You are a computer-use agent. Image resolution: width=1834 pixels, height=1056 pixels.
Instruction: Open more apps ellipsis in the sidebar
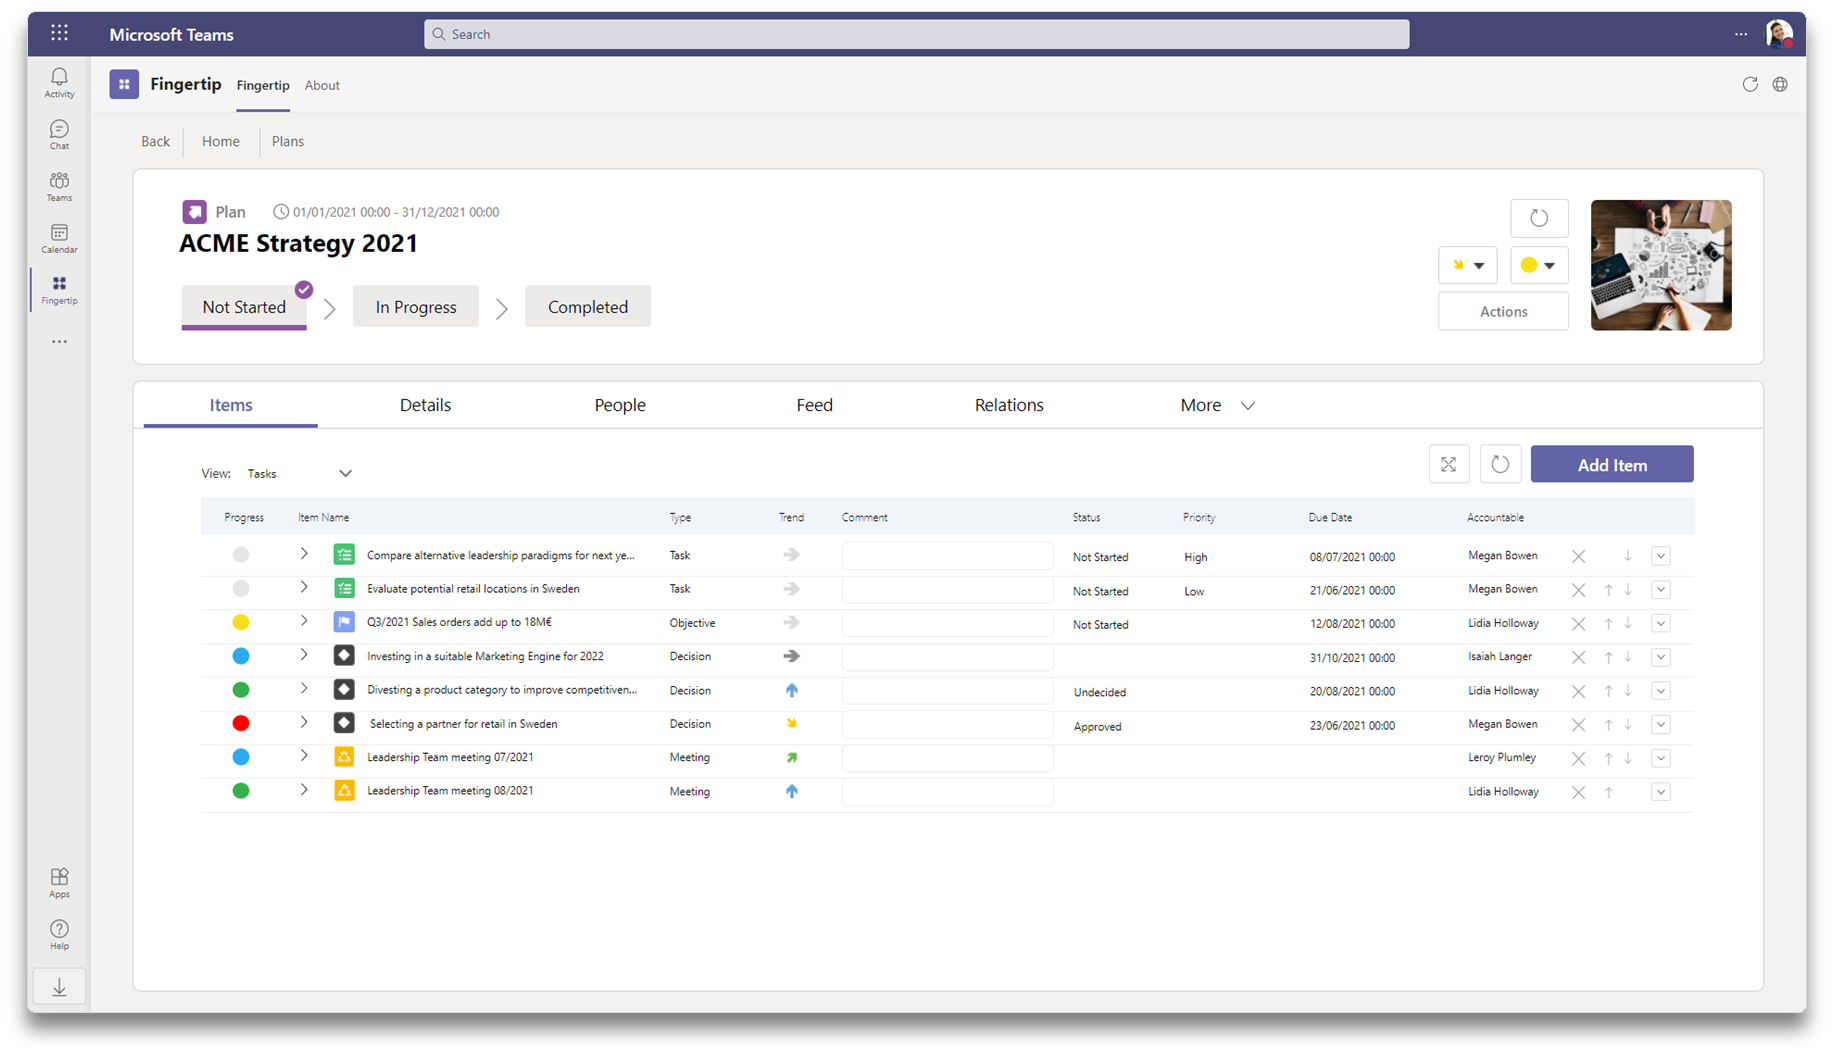pos(59,342)
